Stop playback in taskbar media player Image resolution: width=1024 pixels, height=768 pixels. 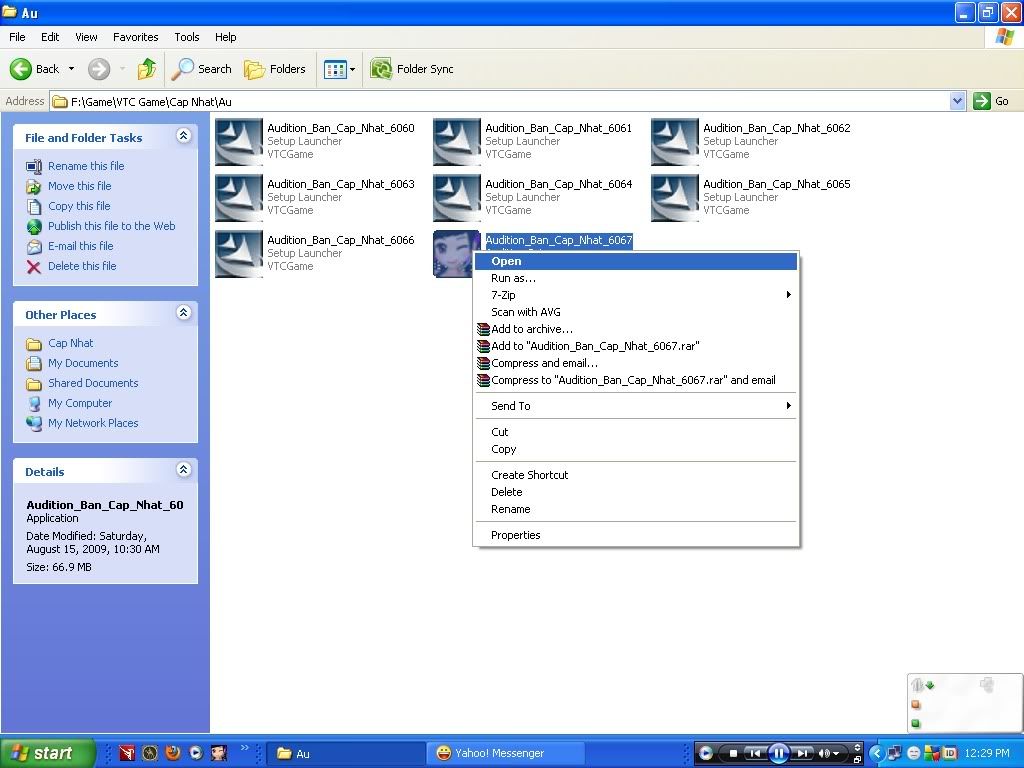click(x=733, y=754)
